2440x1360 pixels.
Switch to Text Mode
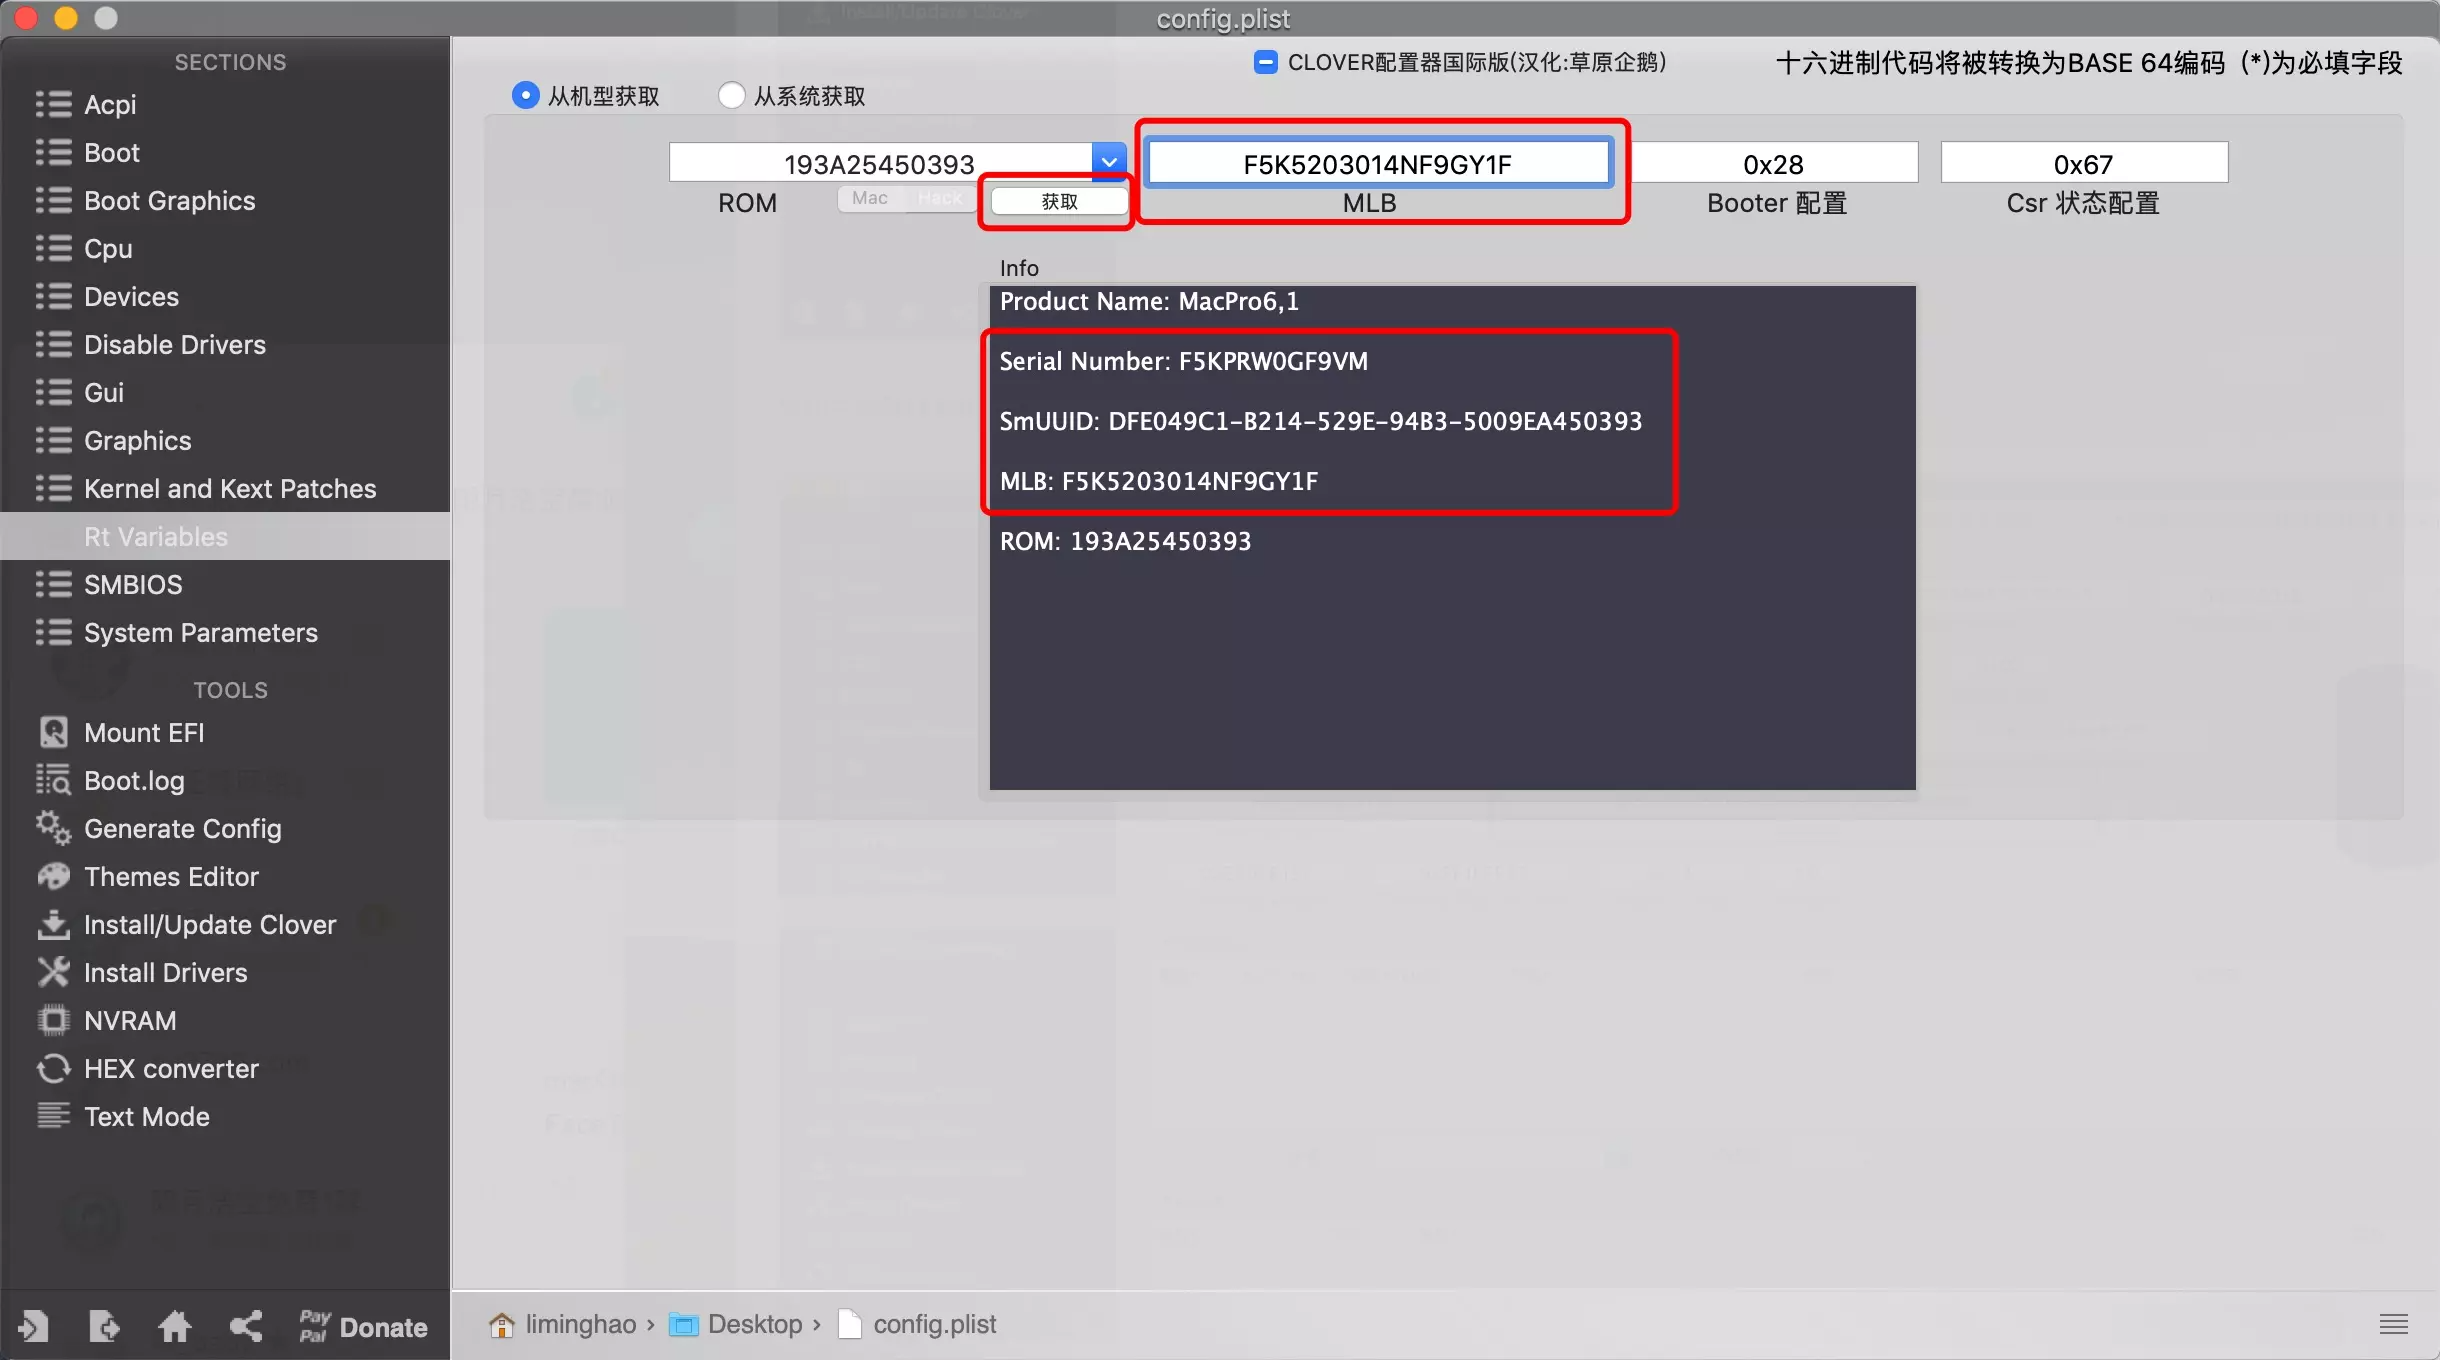pyautogui.click(x=146, y=1117)
